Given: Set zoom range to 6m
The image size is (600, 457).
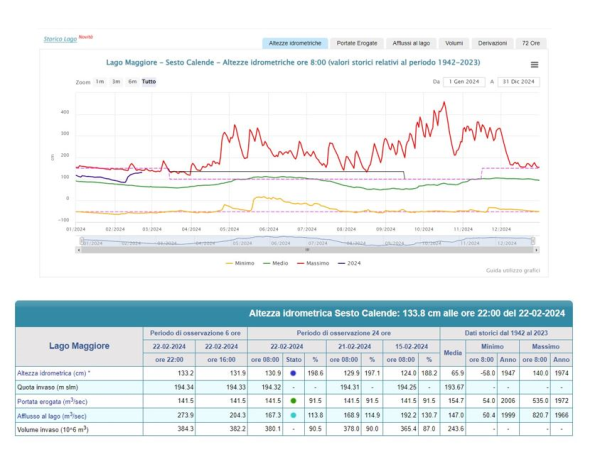Looking at the screenshot, I should click(x=132, y=81).
